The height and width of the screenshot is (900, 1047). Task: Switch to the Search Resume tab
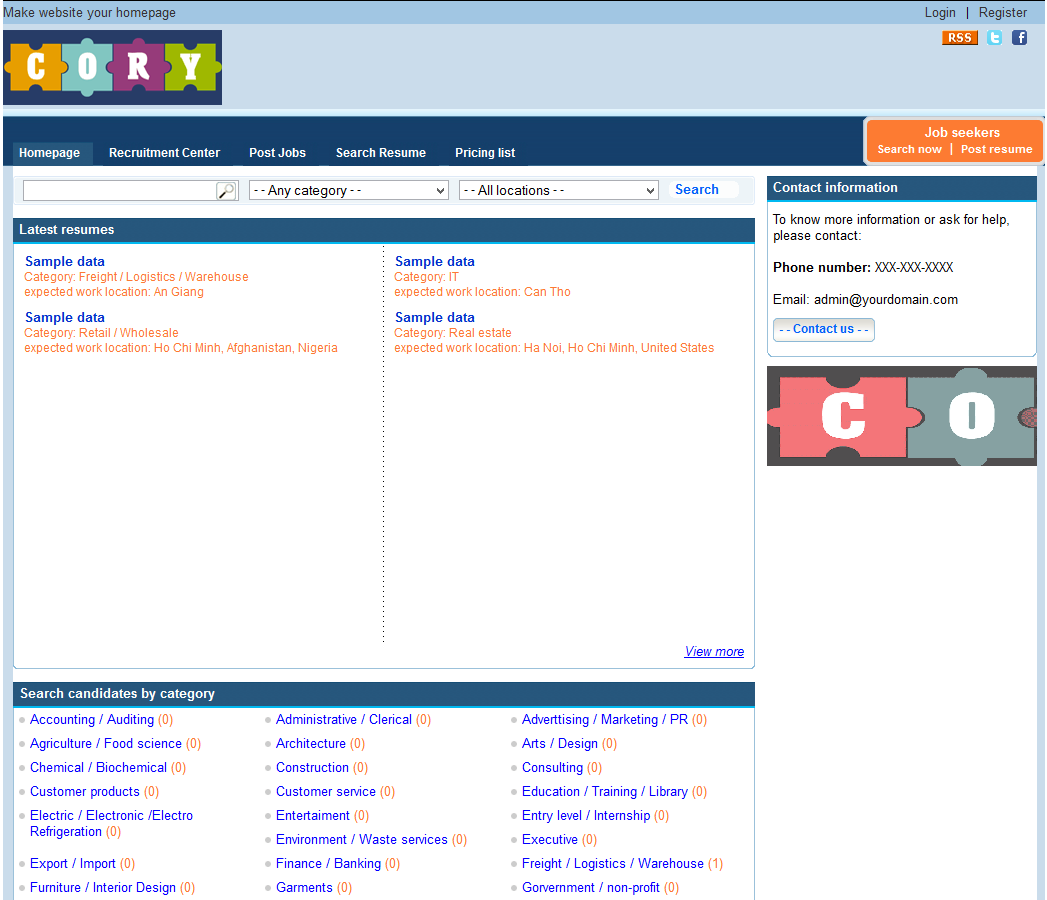click(x=381, y=153)
